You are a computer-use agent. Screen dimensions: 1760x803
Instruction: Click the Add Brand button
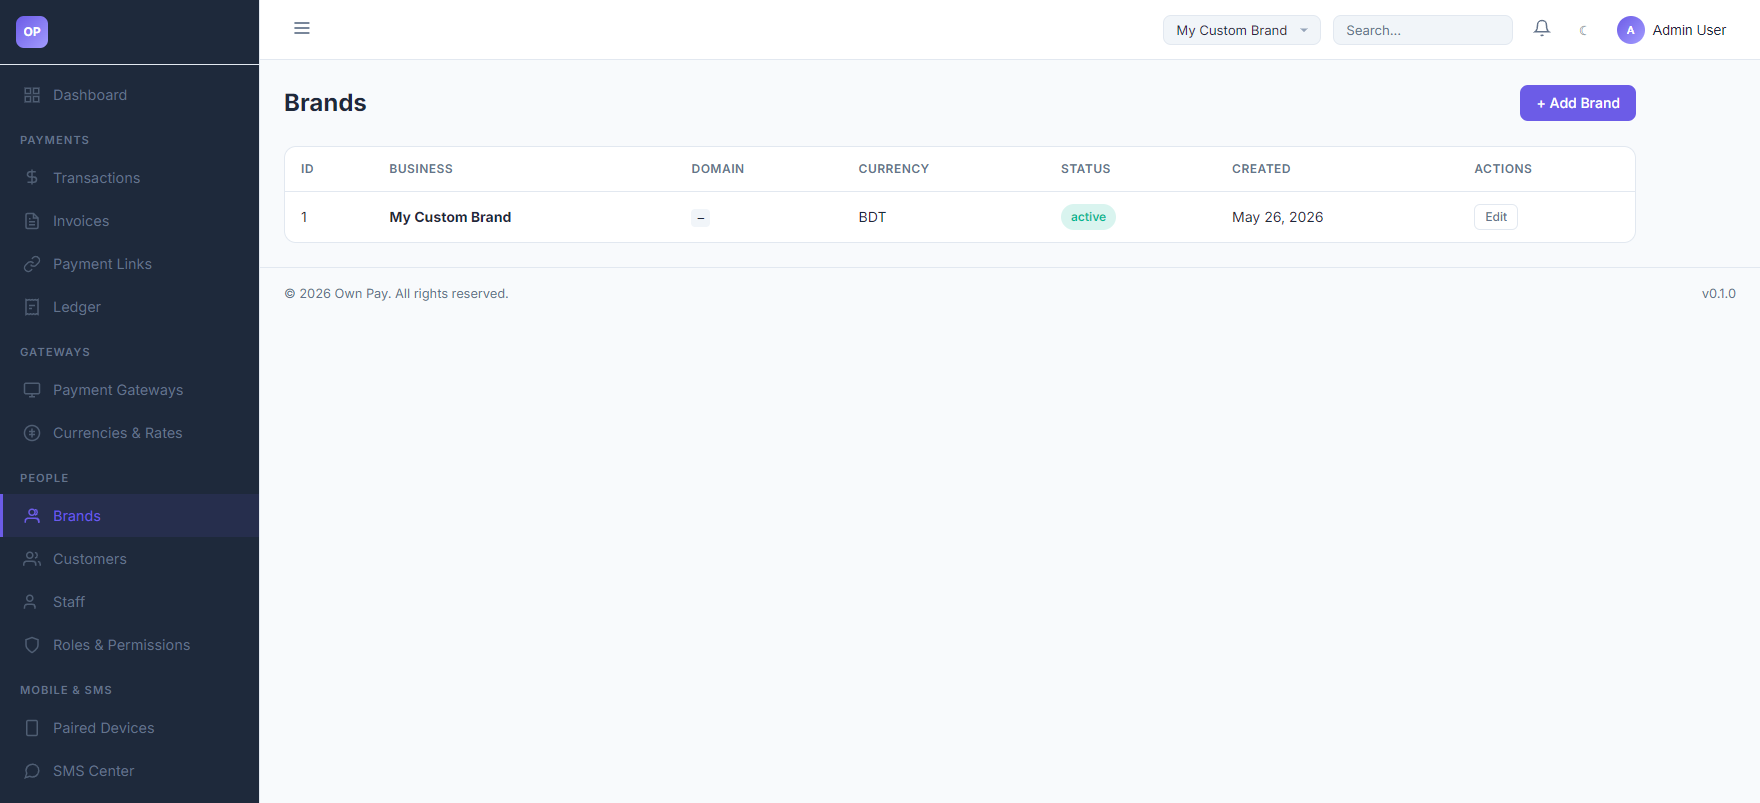[1578, 103]
